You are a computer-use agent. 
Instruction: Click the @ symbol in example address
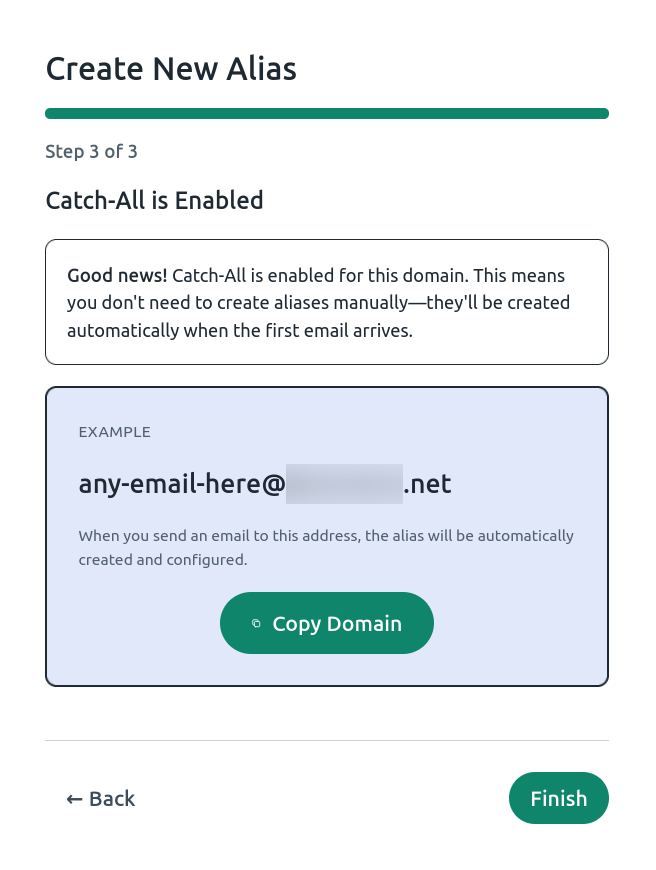tap(273, 484)
